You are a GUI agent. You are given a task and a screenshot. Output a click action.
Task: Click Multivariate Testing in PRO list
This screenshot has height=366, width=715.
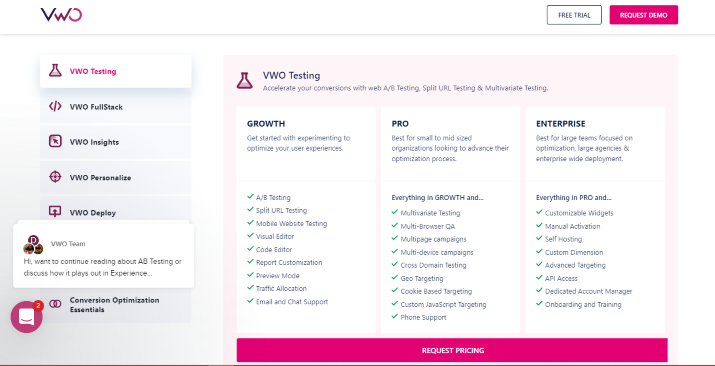click(430, 213)
